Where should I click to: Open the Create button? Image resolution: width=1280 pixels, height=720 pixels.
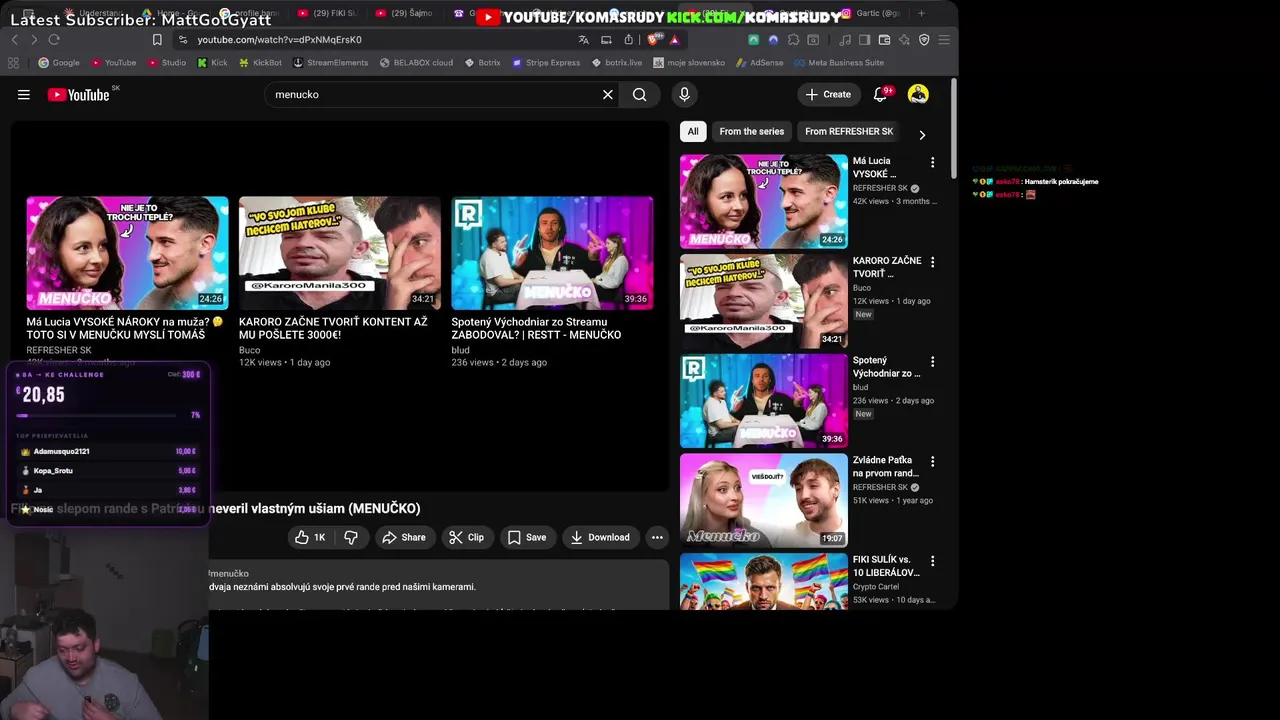828,95
